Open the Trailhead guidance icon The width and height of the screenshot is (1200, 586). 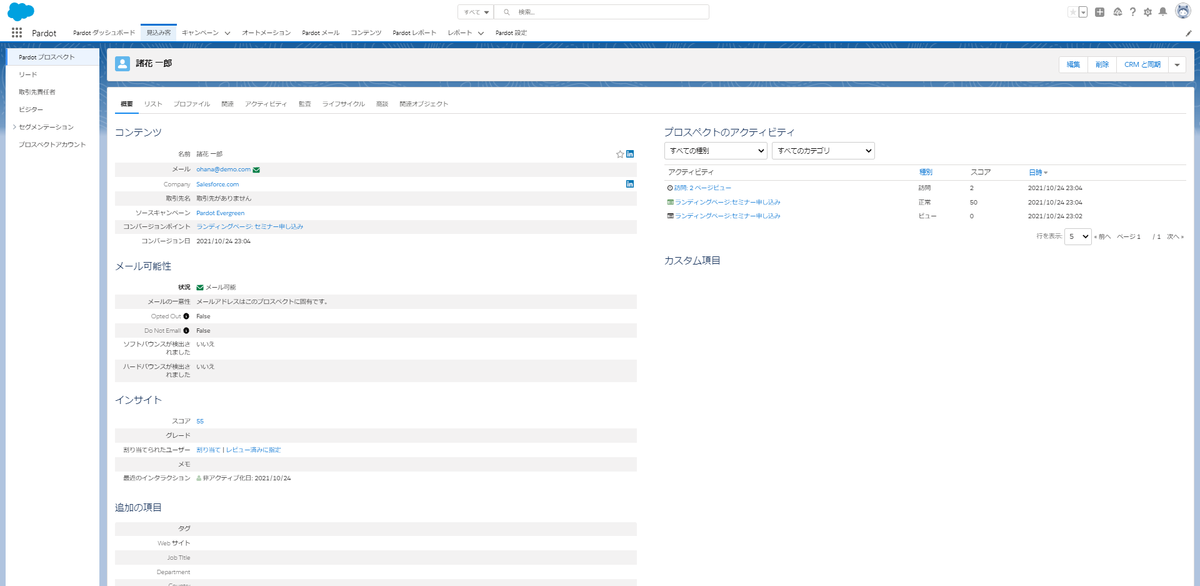(1116, 12)
